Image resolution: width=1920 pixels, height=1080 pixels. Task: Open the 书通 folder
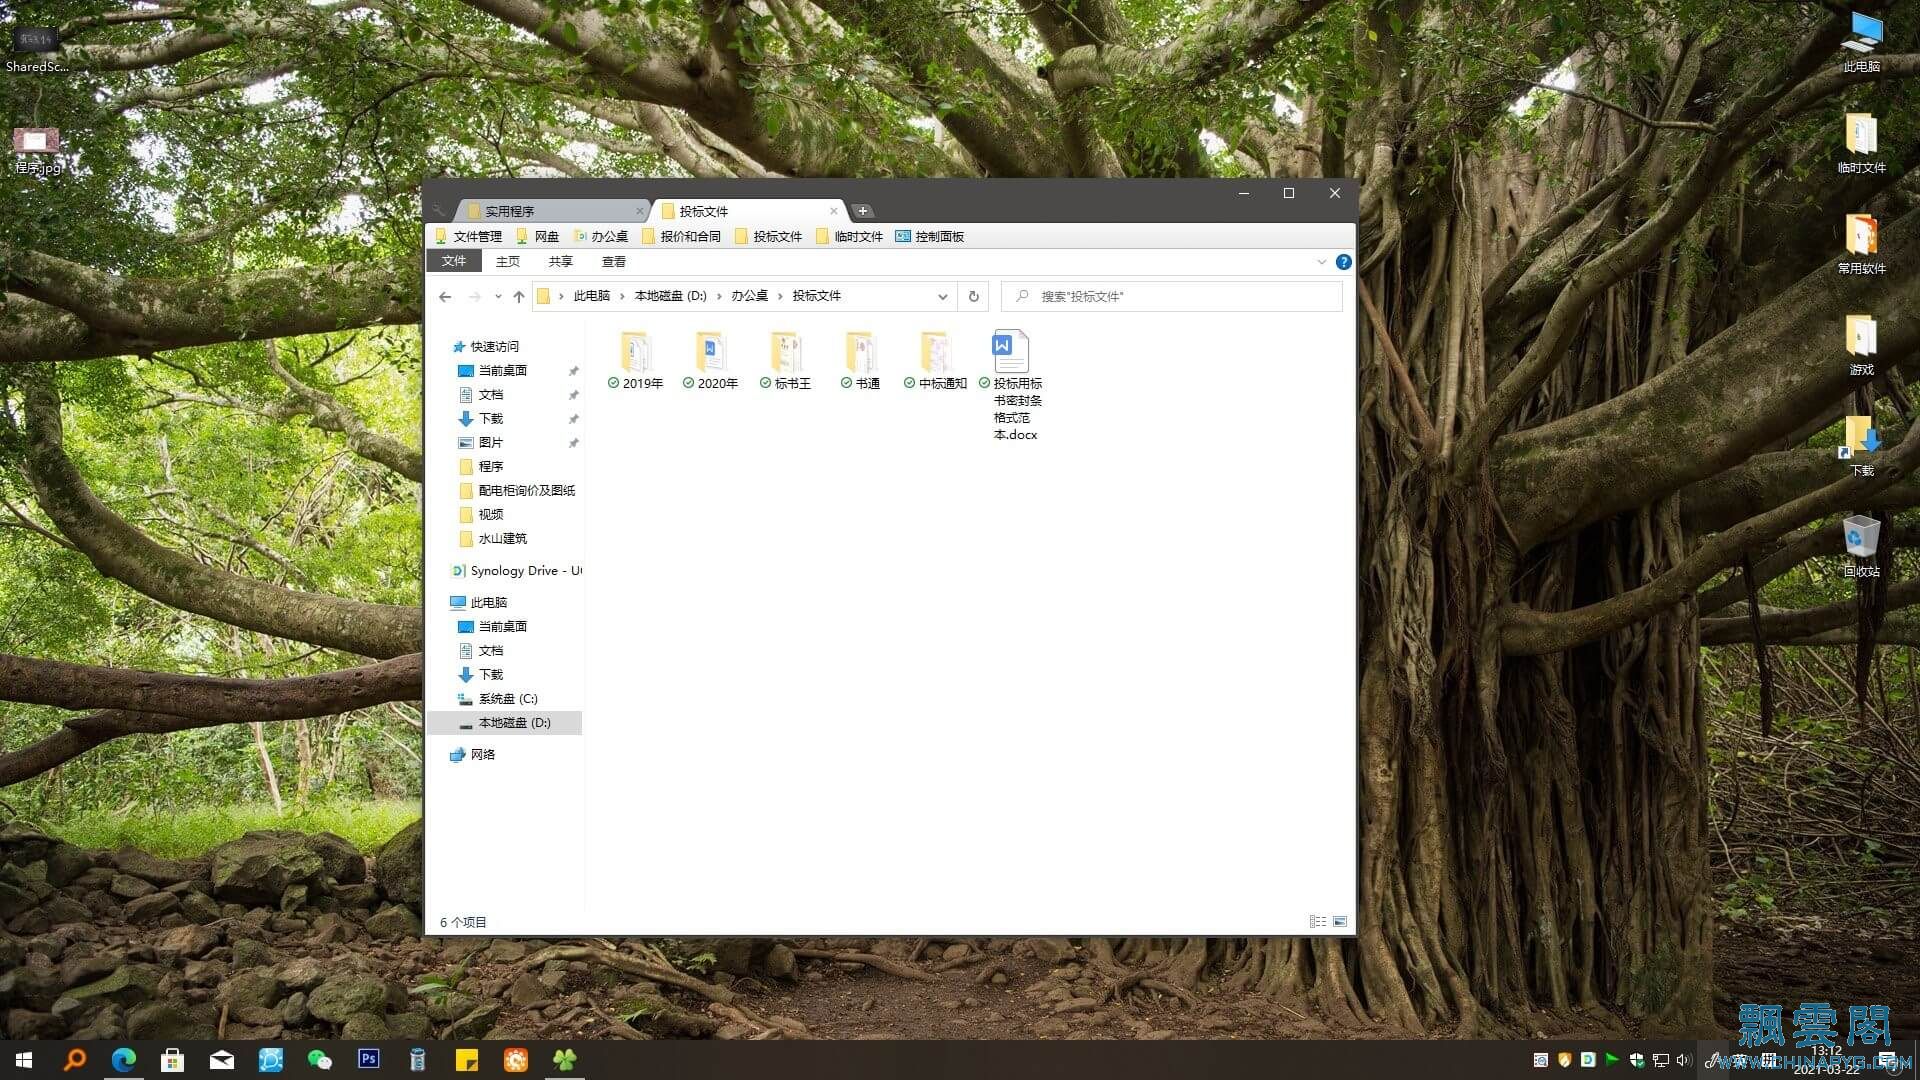(861, 360)
